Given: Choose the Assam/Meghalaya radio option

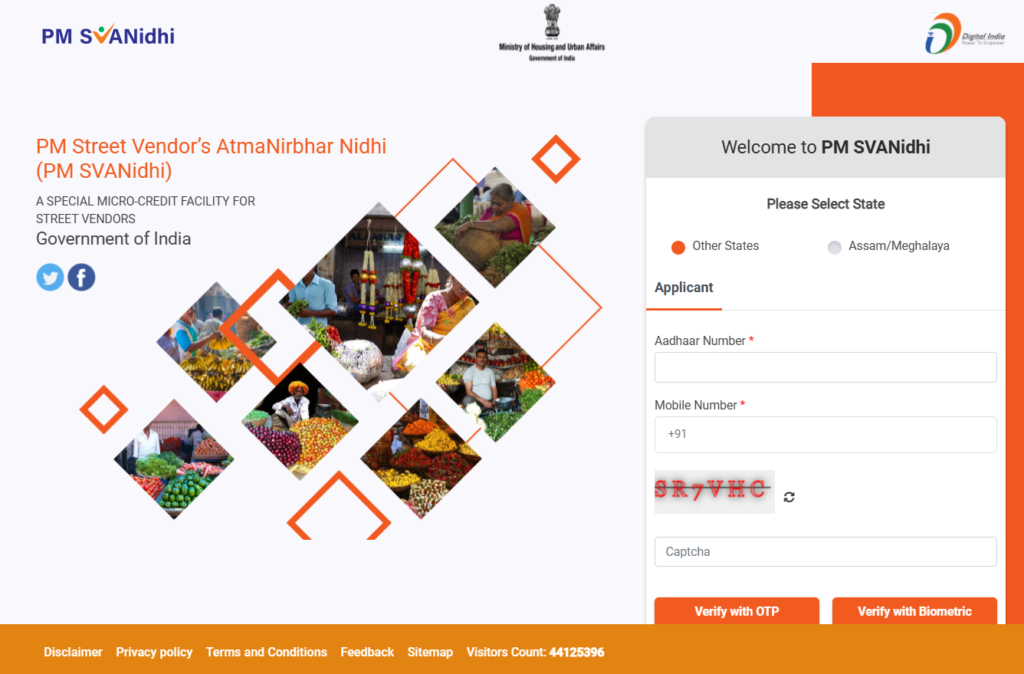Looking at the screenshot, I should click(x=834, y=247).
